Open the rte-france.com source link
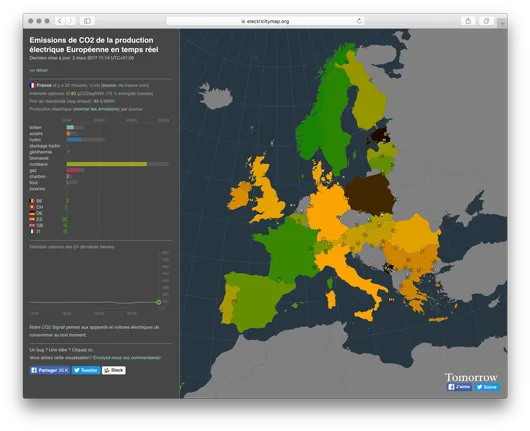 tap(125, 85)
